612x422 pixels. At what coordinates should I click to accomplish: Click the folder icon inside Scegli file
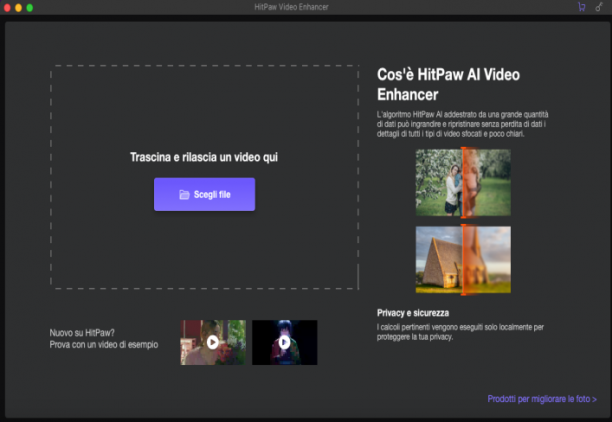point(184,194)
